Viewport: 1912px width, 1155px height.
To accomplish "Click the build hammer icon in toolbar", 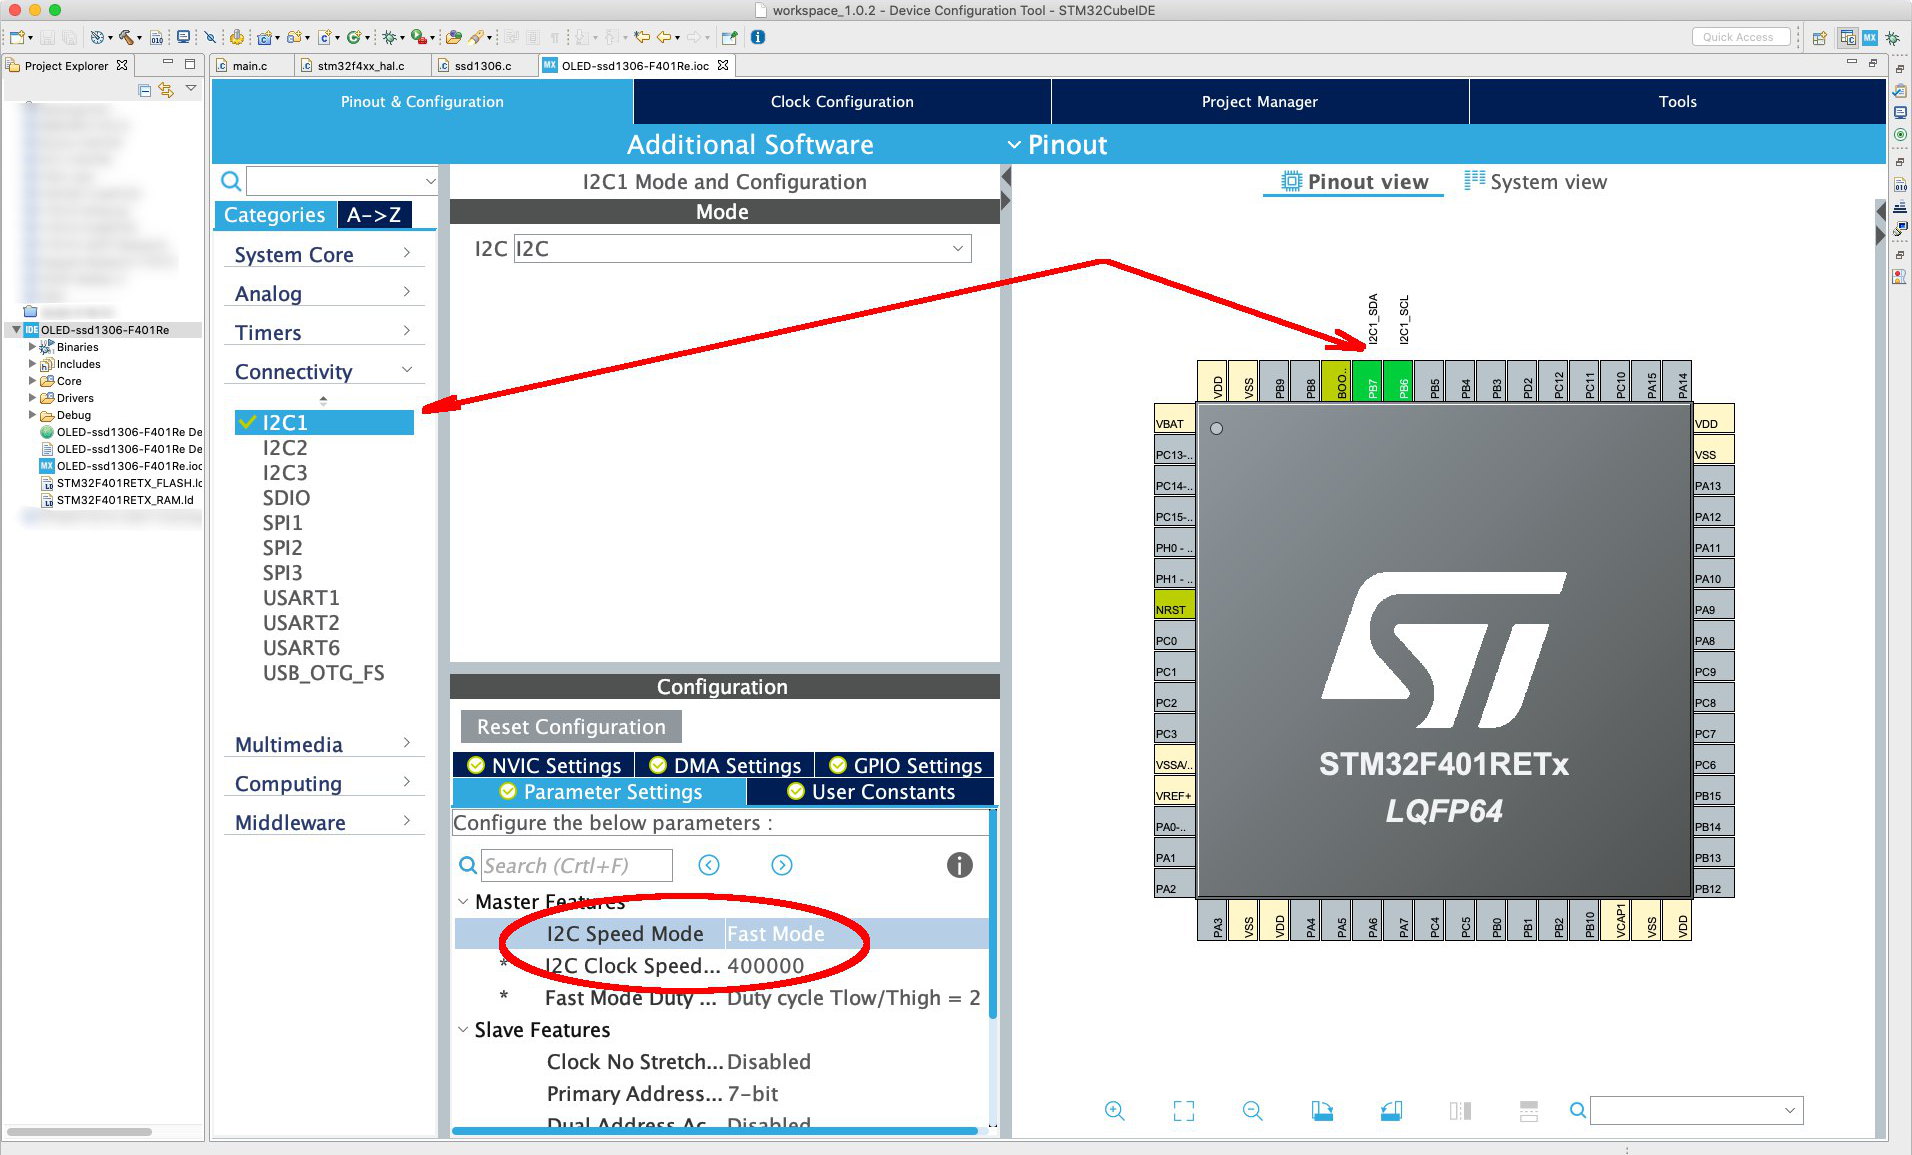I will click(x=126, y=37).
